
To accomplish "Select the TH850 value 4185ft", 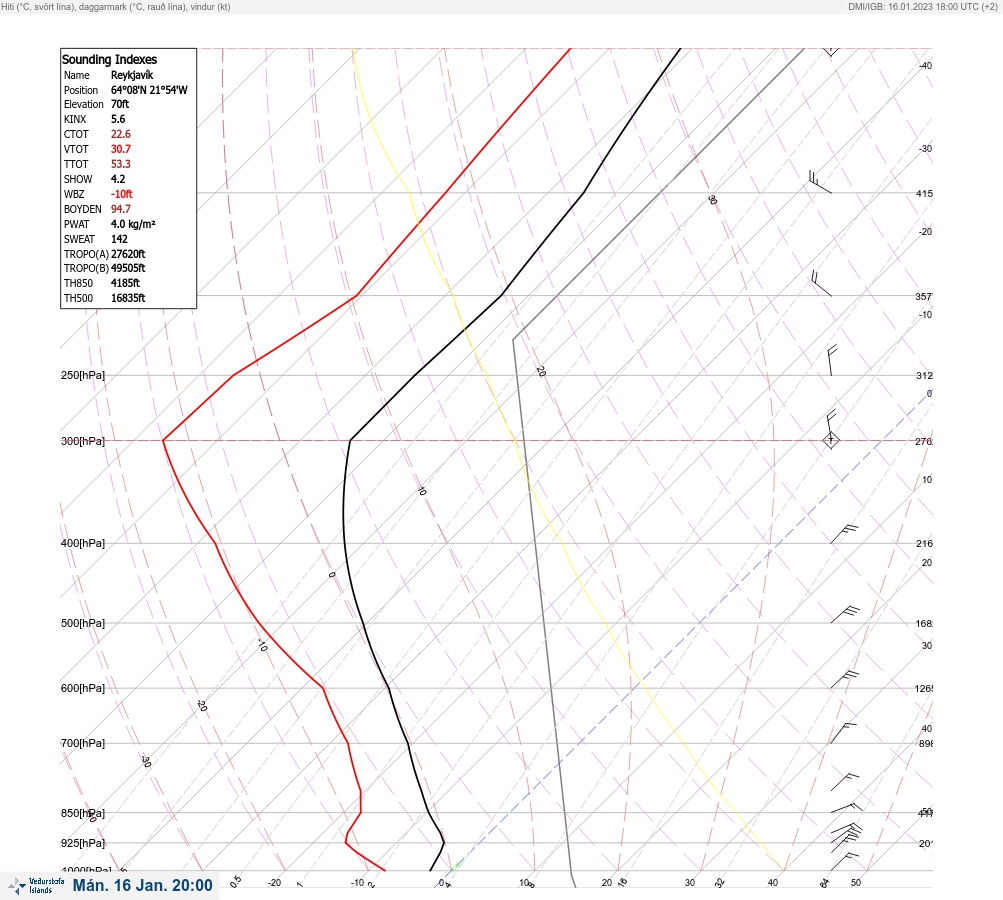I will (125, 283).
